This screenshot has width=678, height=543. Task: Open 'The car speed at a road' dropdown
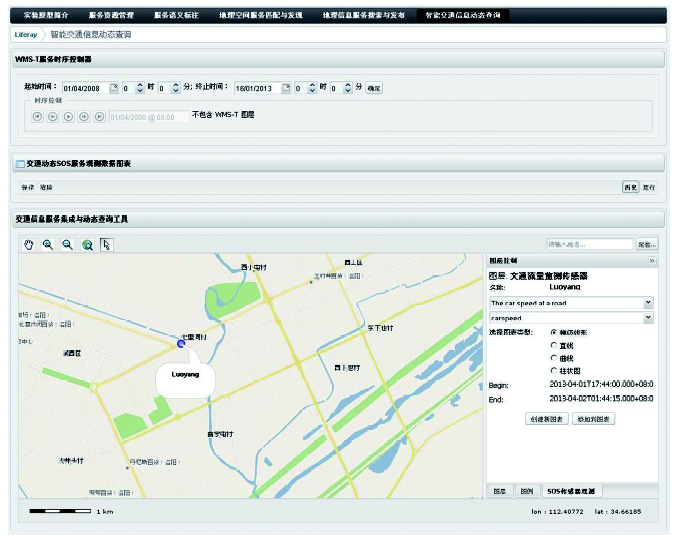[648, 302]
